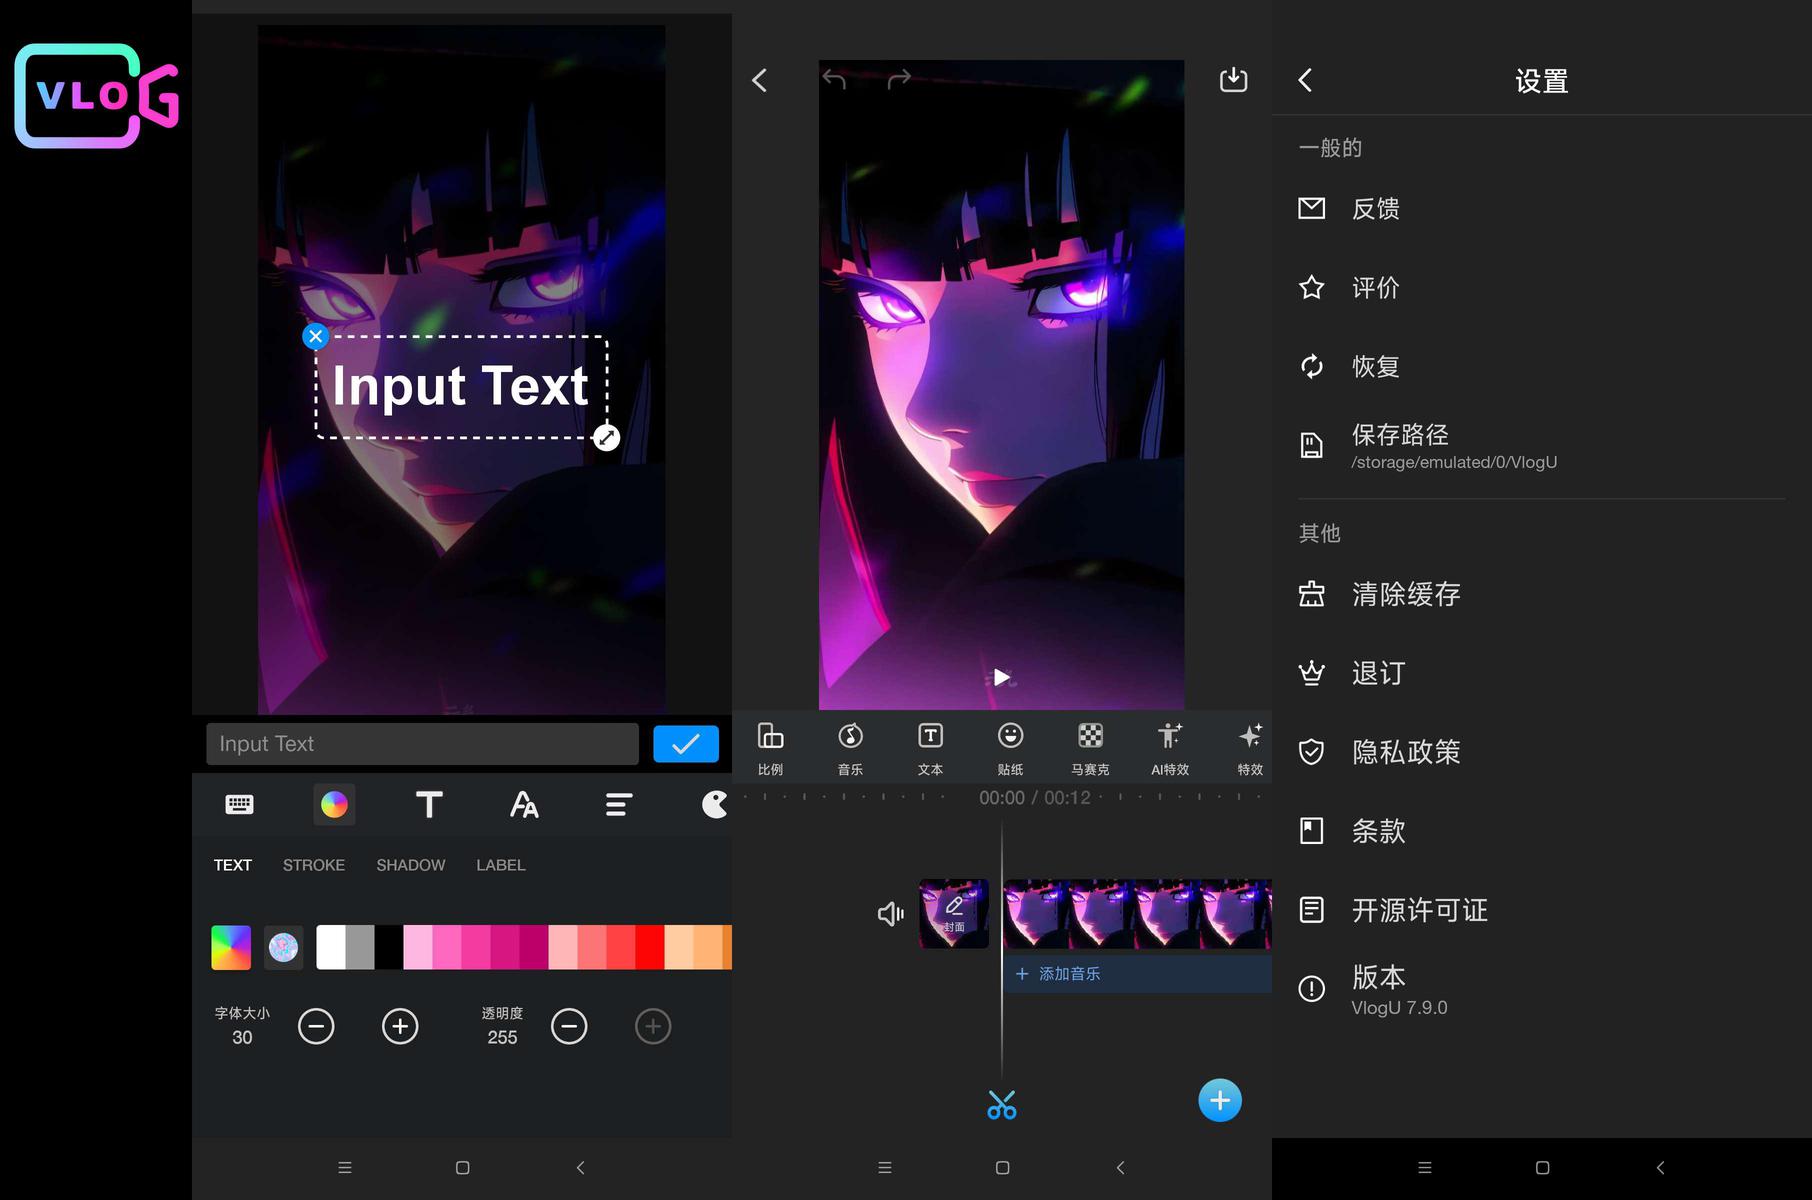The width and height of the screenshot is (1812, 1200).
Task: Add media with blue plus button
Action: coord(1220,1101)
